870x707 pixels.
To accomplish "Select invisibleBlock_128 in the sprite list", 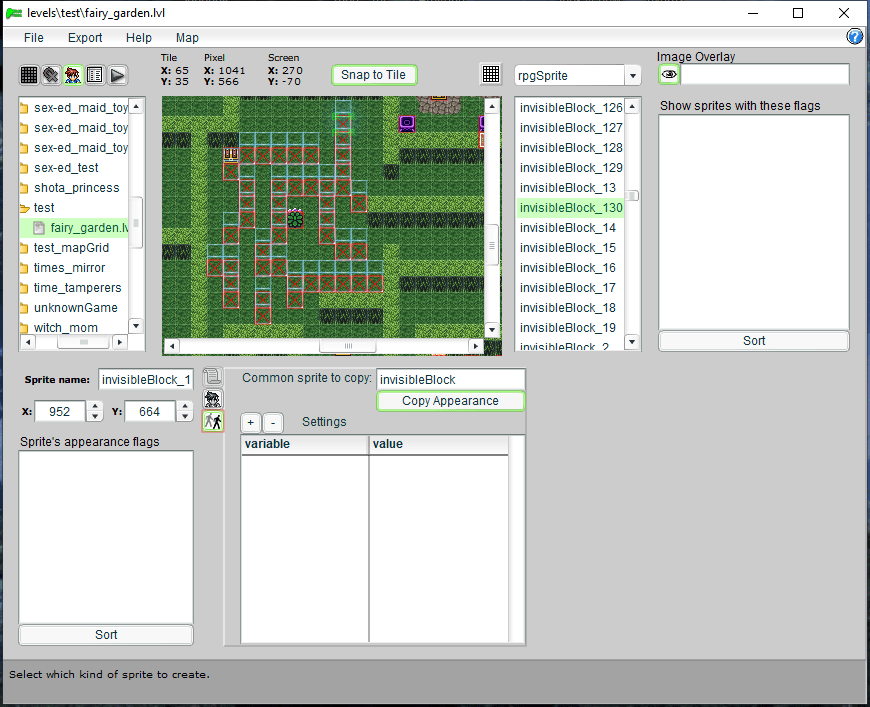I will coord(571,148).
